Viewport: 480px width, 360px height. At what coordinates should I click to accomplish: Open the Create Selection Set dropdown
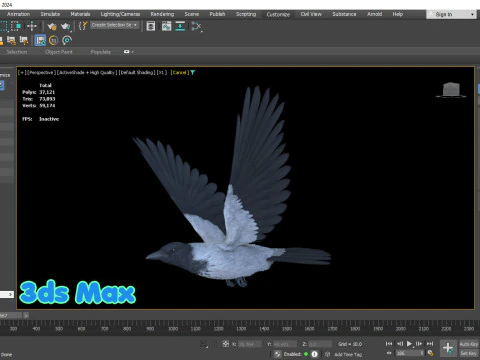click(x=115, y=25)
